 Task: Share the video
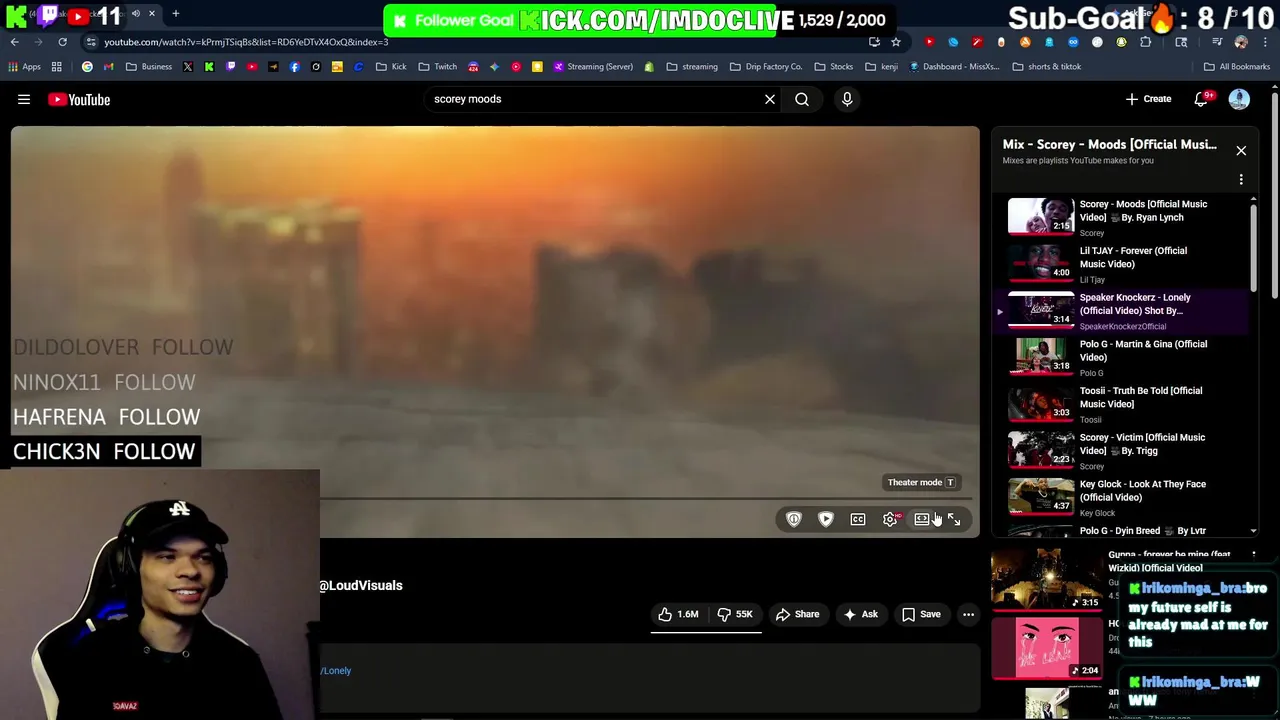797,614
